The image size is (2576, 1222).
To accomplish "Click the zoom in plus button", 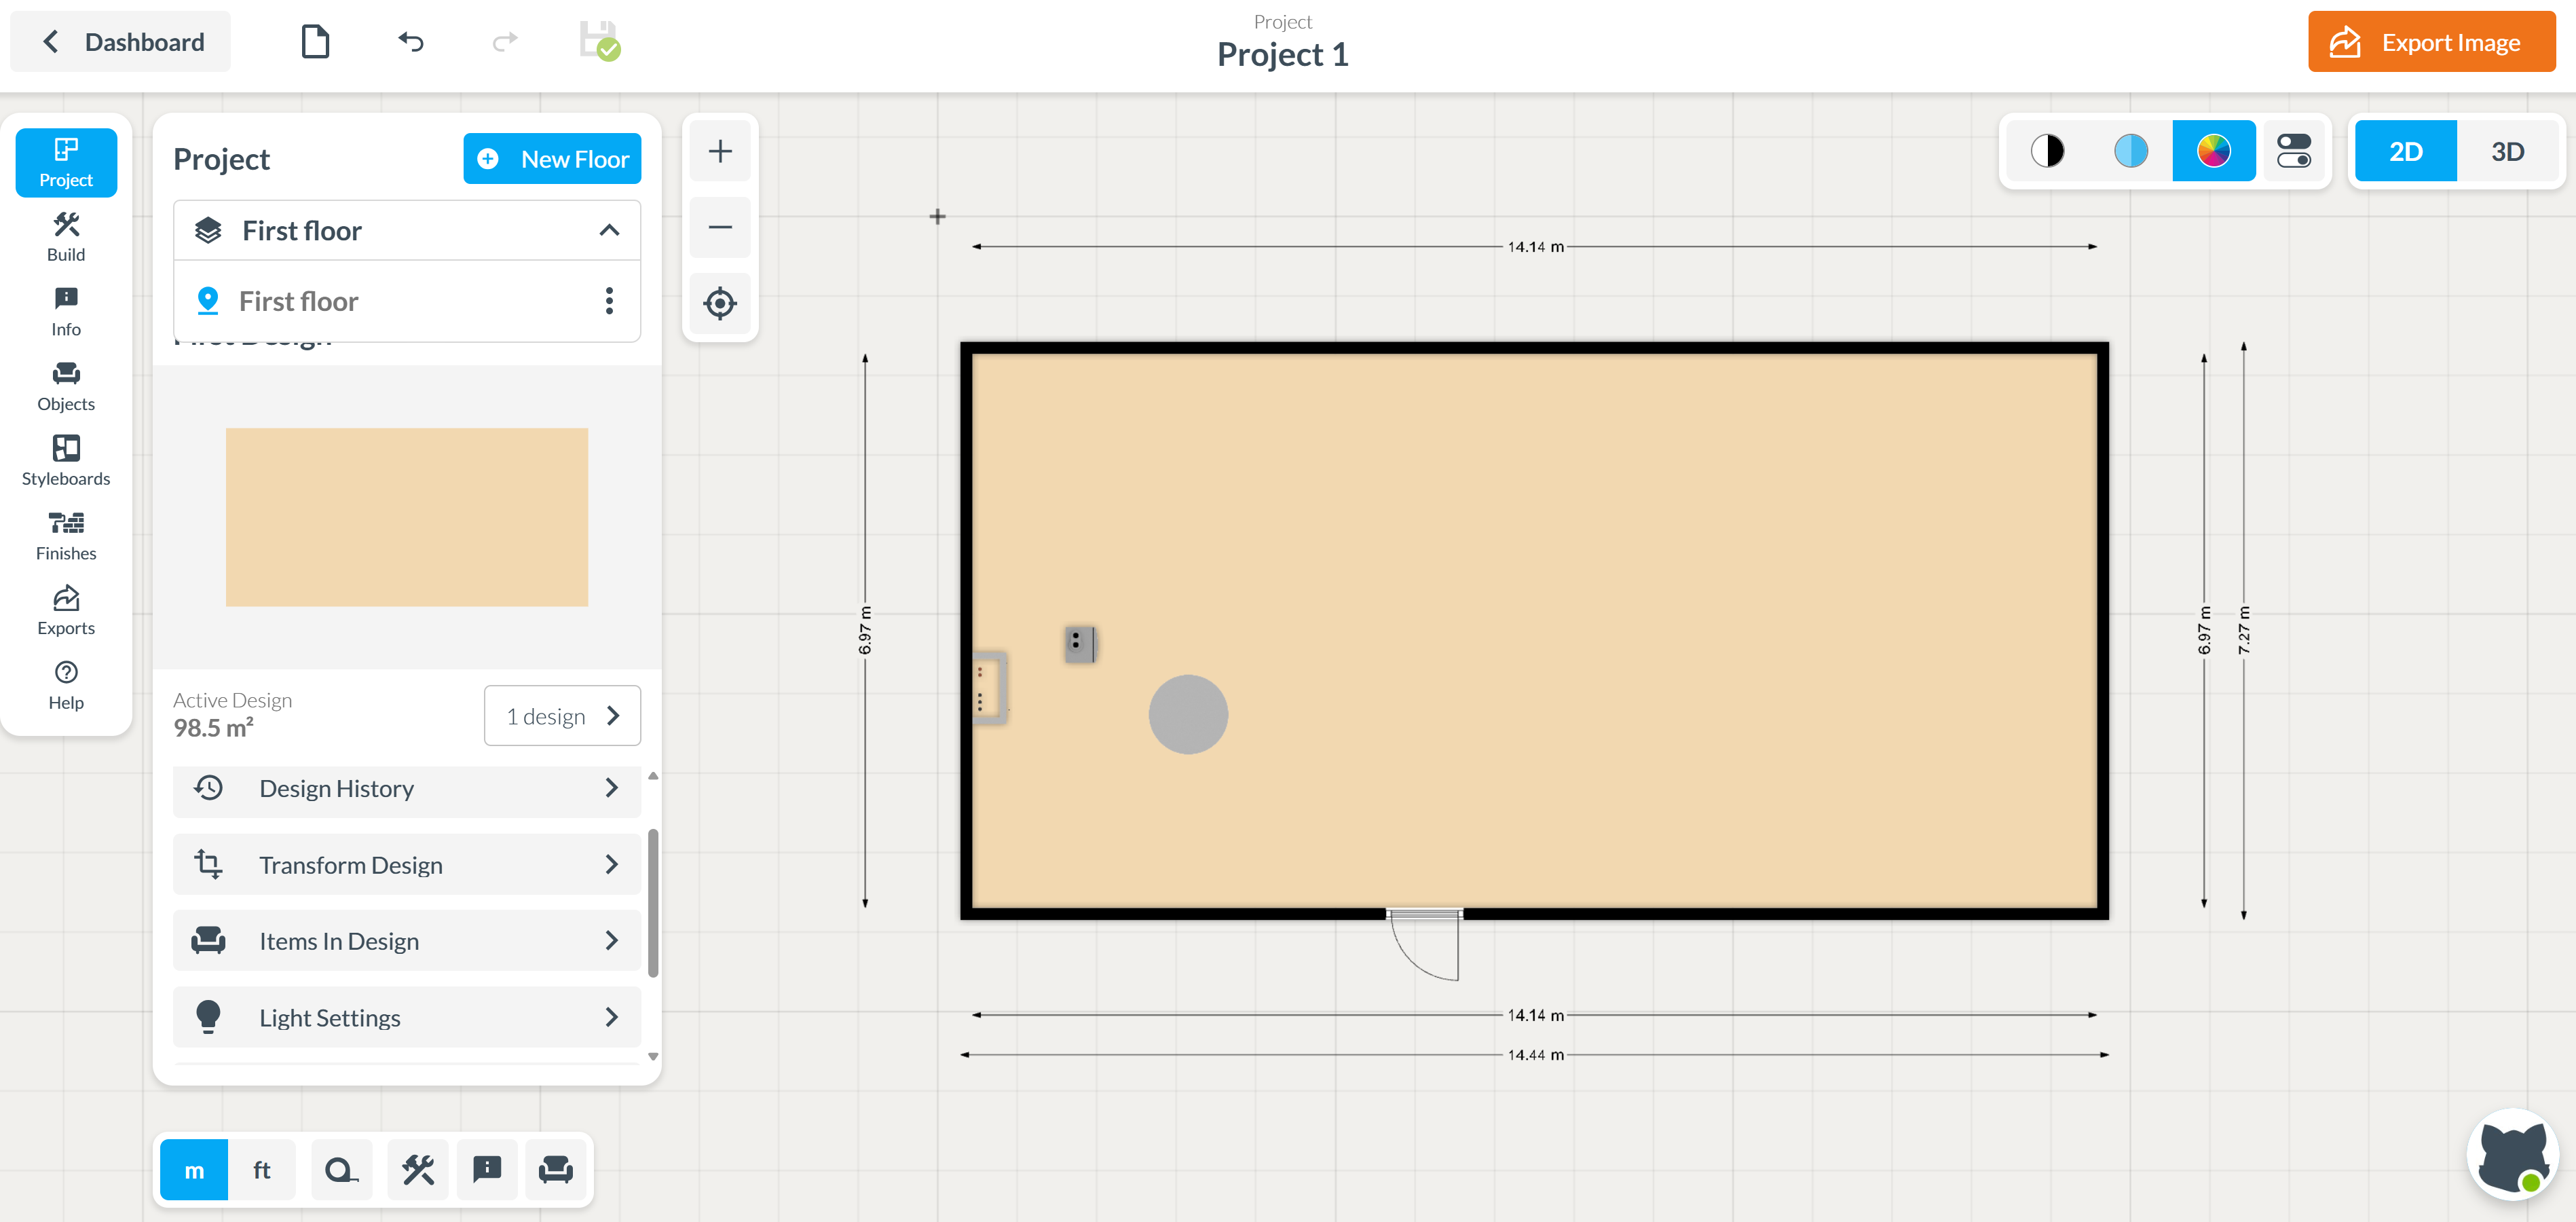I will [720, 151].
